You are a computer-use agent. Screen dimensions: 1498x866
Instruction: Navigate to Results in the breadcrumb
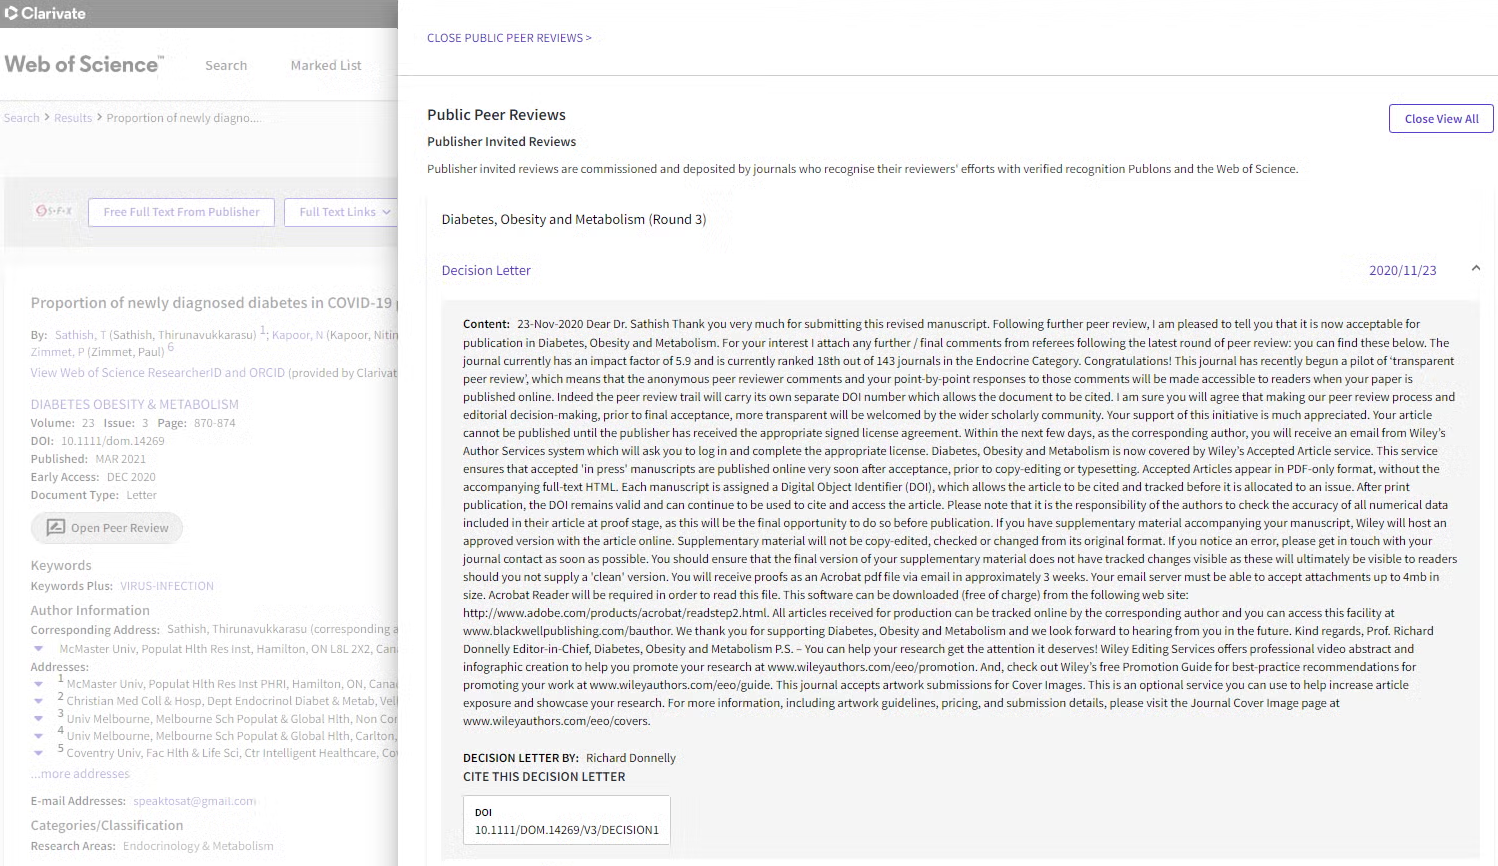coord(73,118)
